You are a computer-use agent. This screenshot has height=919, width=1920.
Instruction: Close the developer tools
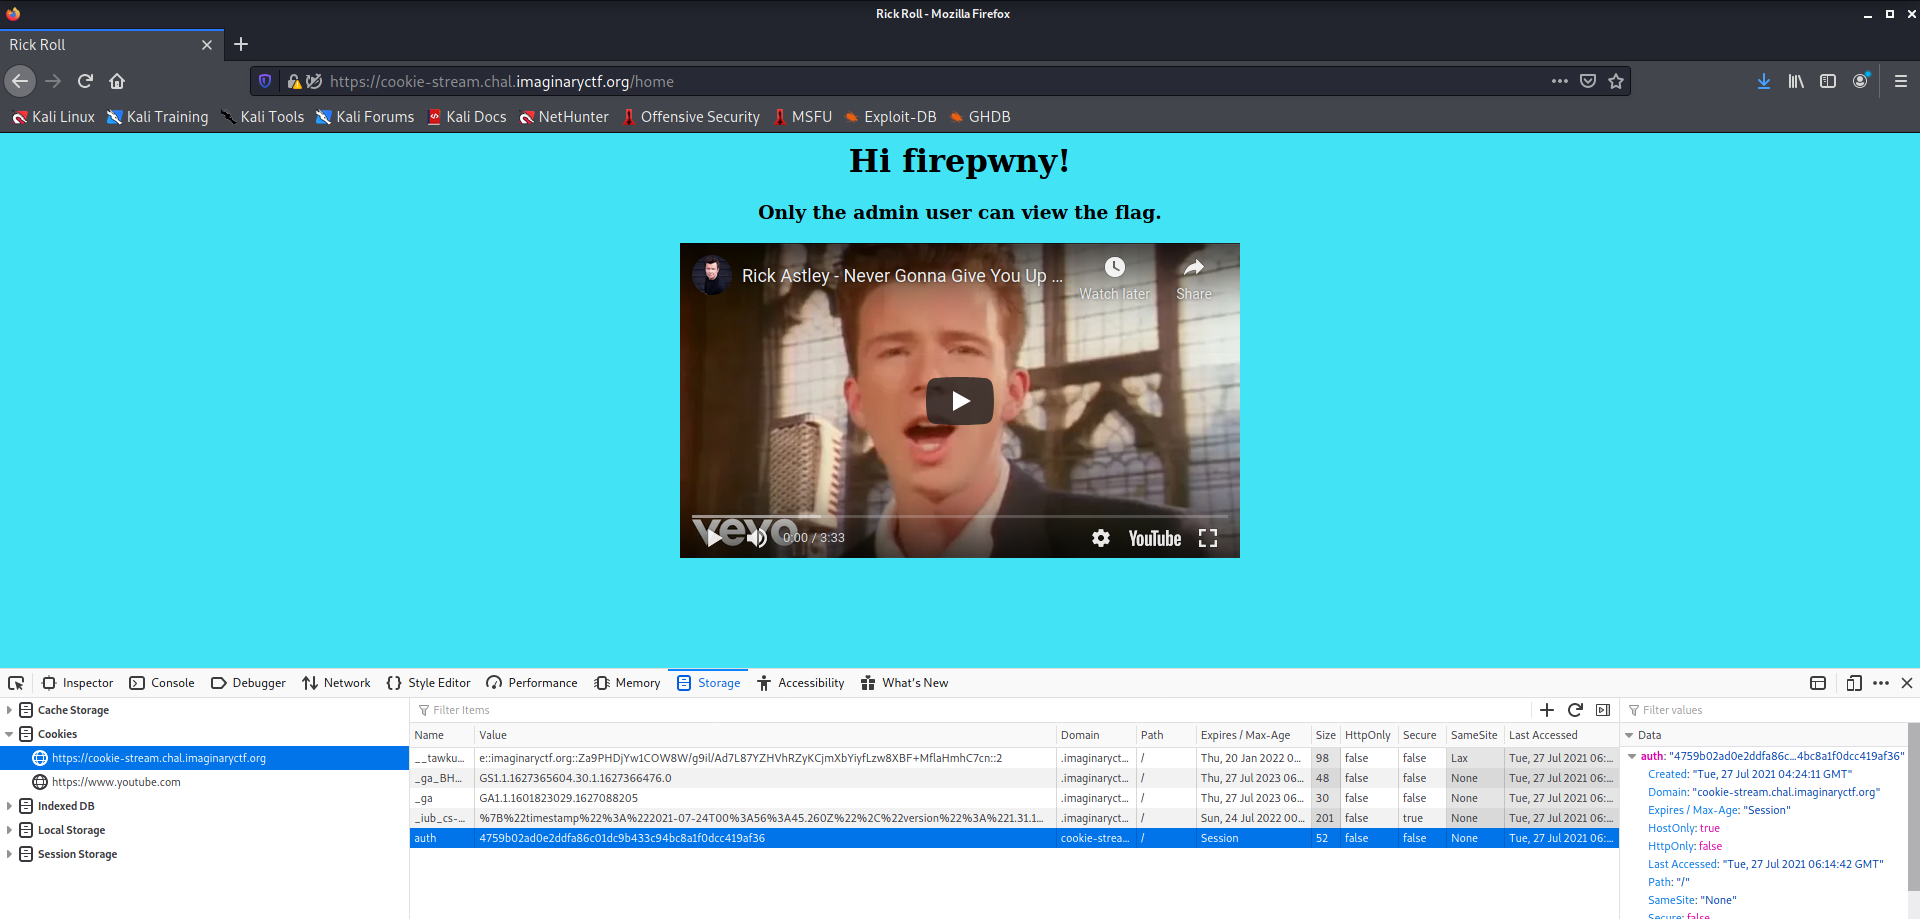1907,683
